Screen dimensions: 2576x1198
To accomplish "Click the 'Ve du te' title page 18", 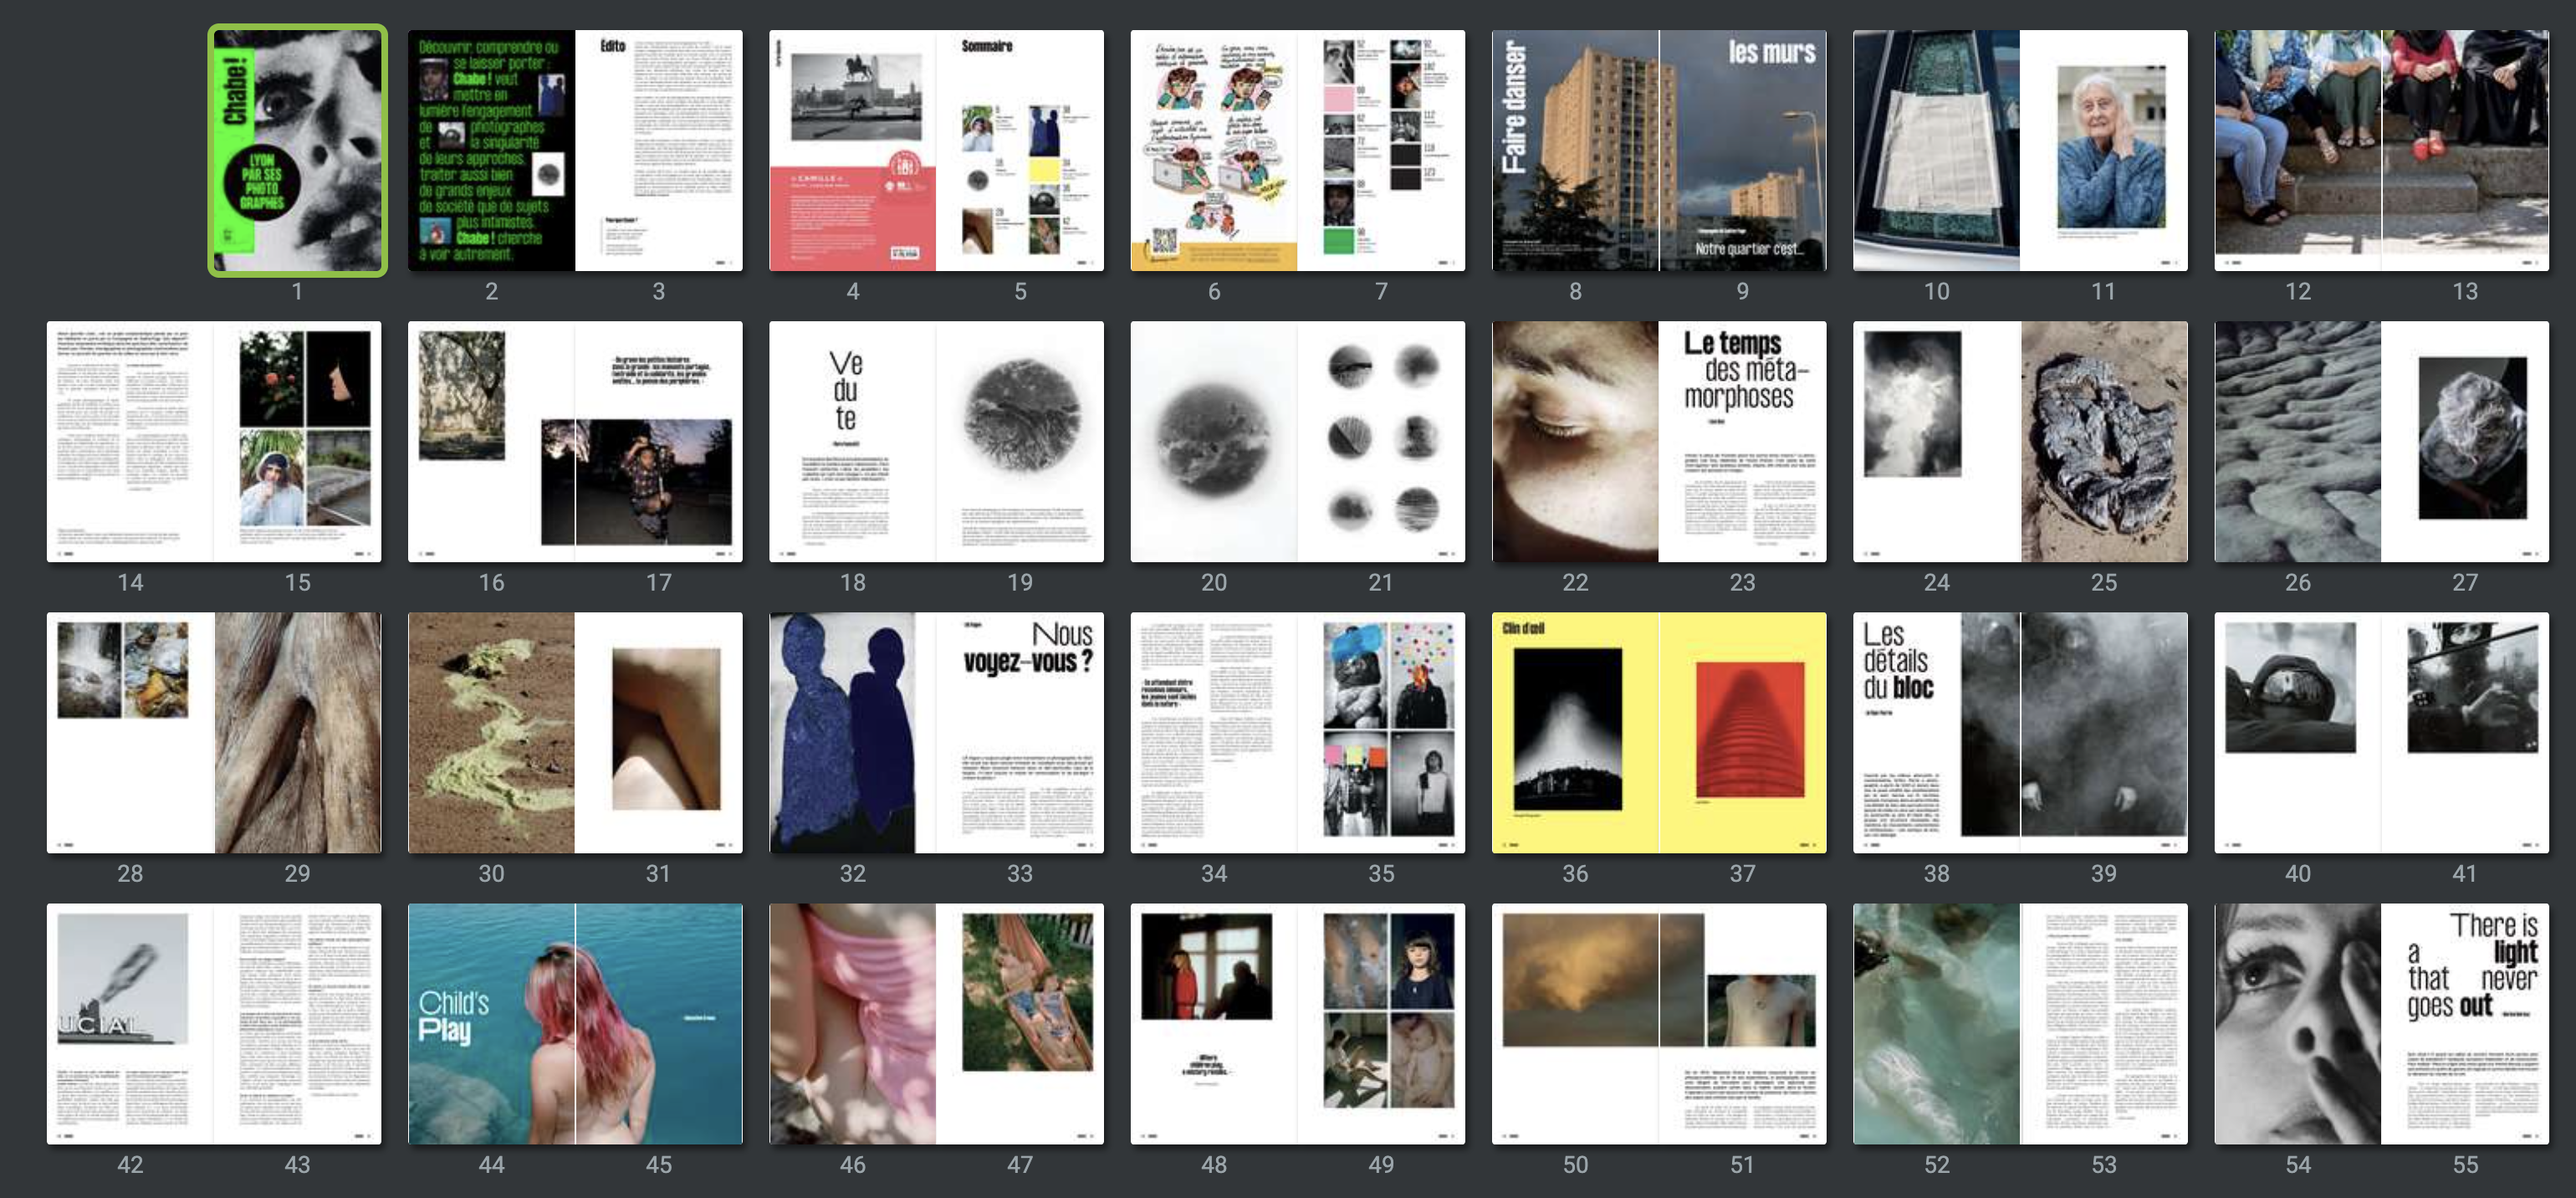I will 852,441.
